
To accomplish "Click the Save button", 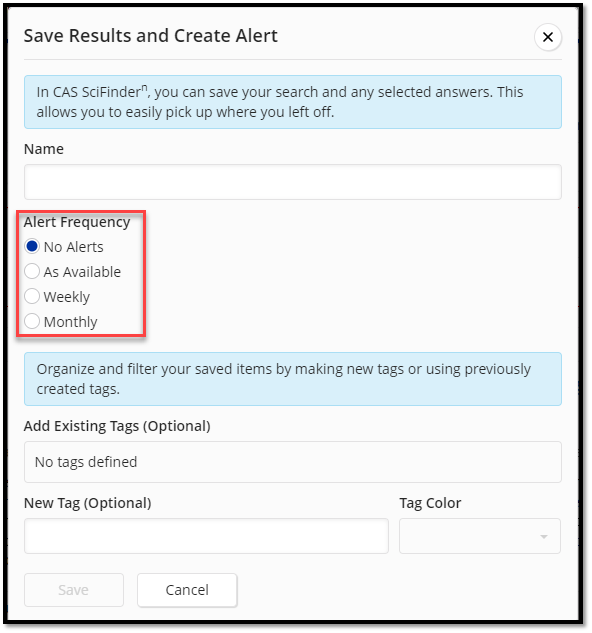I will [73, 590].
